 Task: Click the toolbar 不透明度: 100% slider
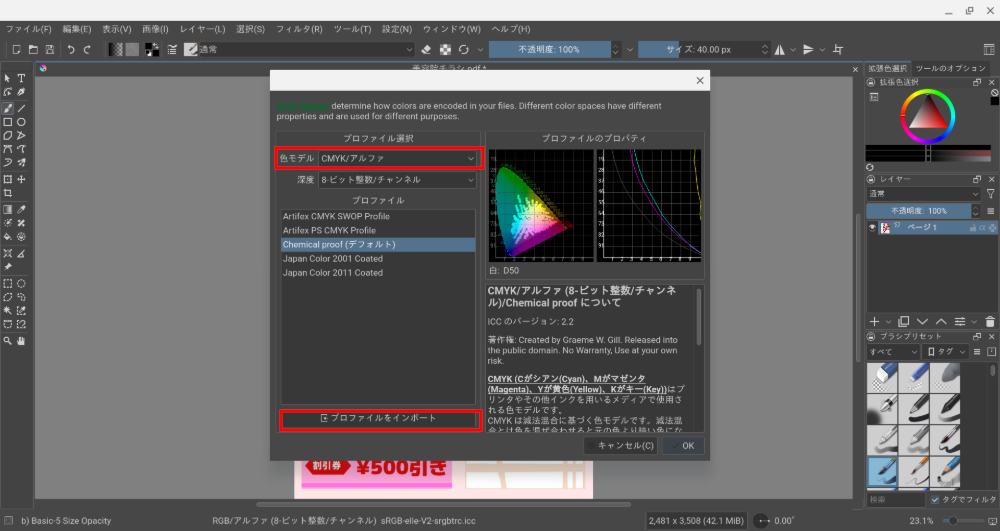point(550,49)
